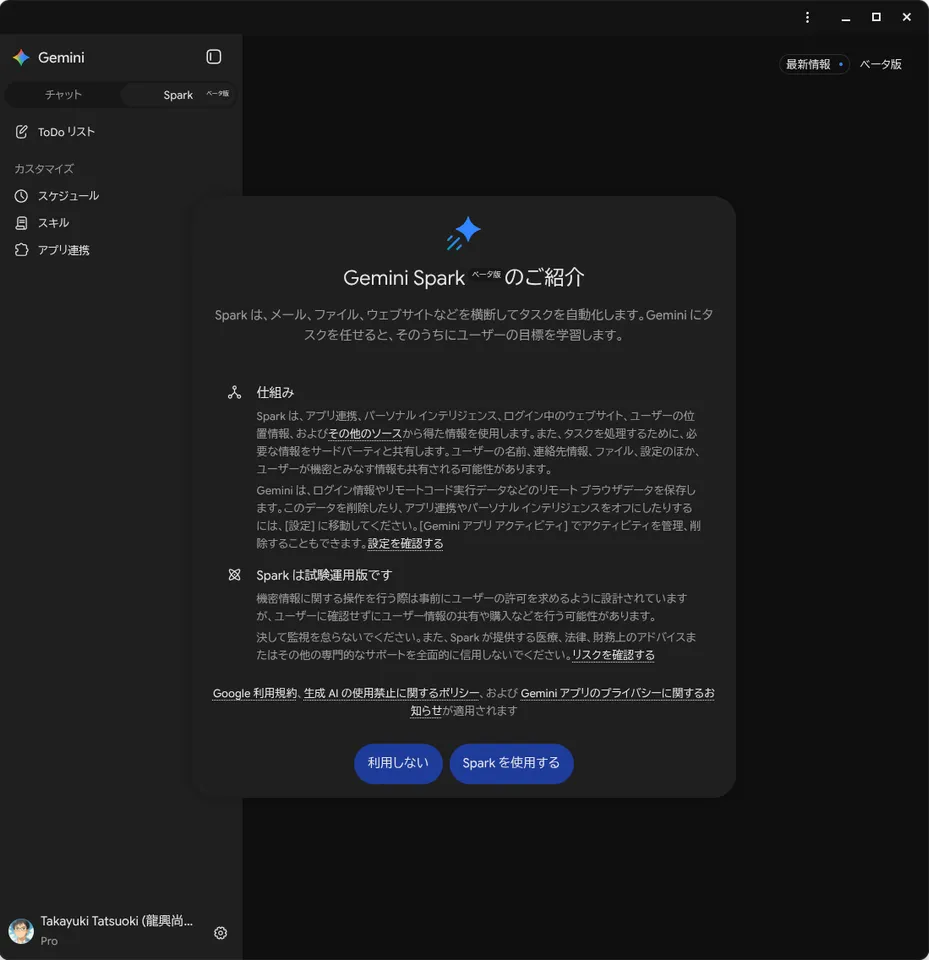929x960 pixels.
Task: Click the Gemini Spark shooting star icon
Action: coord(464,233)
